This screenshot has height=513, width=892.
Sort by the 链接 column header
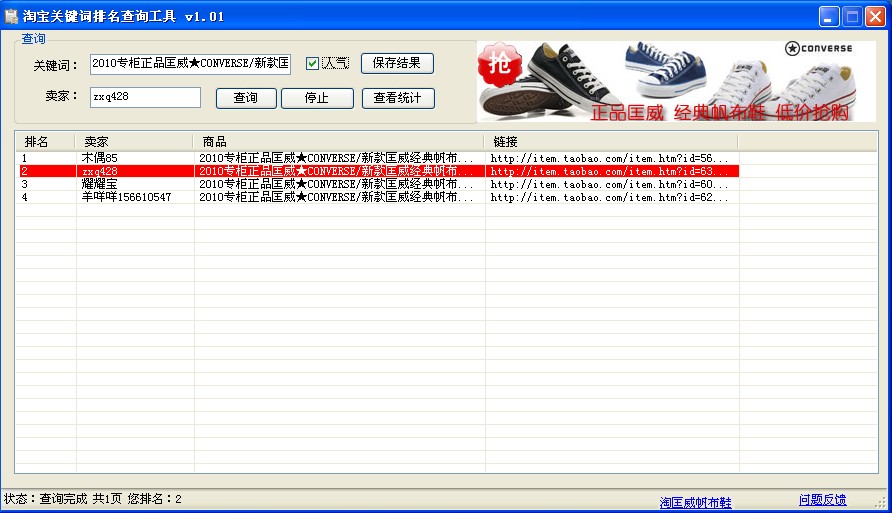pos(611,142)
